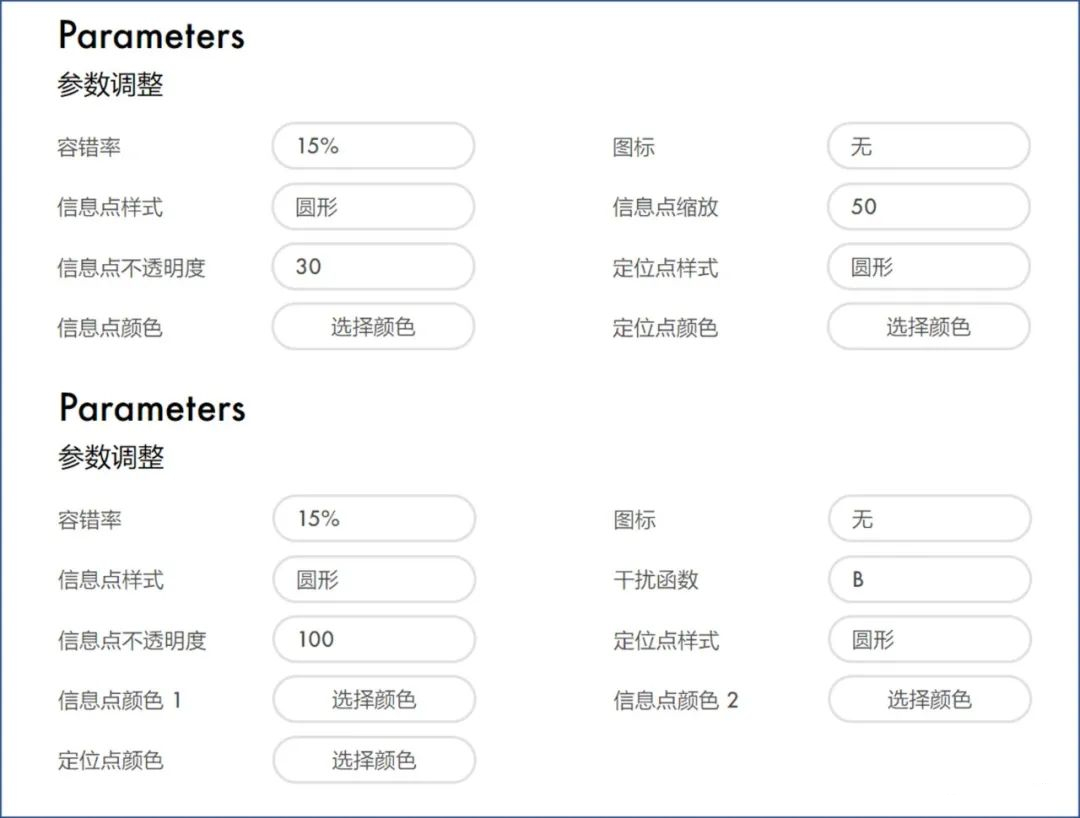Click 选择颜色 for 信息点颜色 2
Screen dimensions: 1080x818
pyautogui.click(x=930, y=699)
